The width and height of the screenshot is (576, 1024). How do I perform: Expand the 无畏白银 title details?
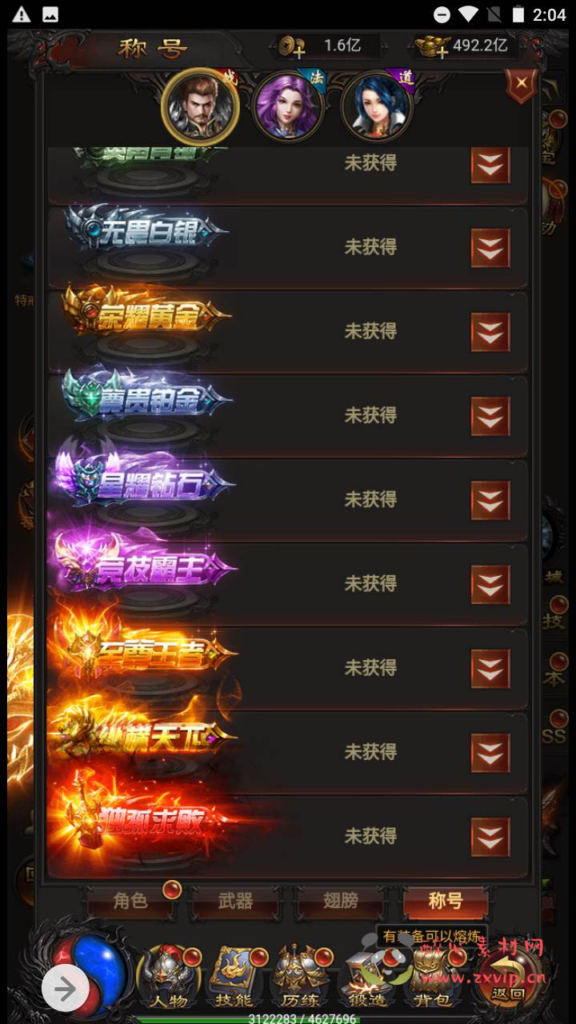490,248
